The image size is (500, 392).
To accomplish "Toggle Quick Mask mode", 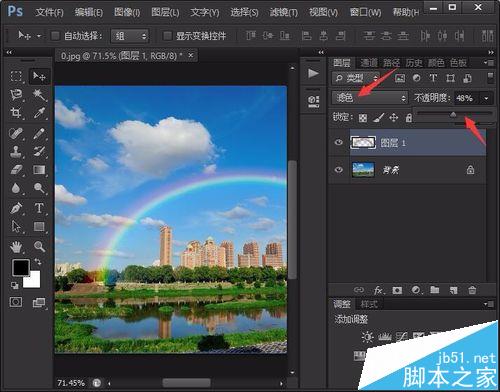I will click(16, 302).
